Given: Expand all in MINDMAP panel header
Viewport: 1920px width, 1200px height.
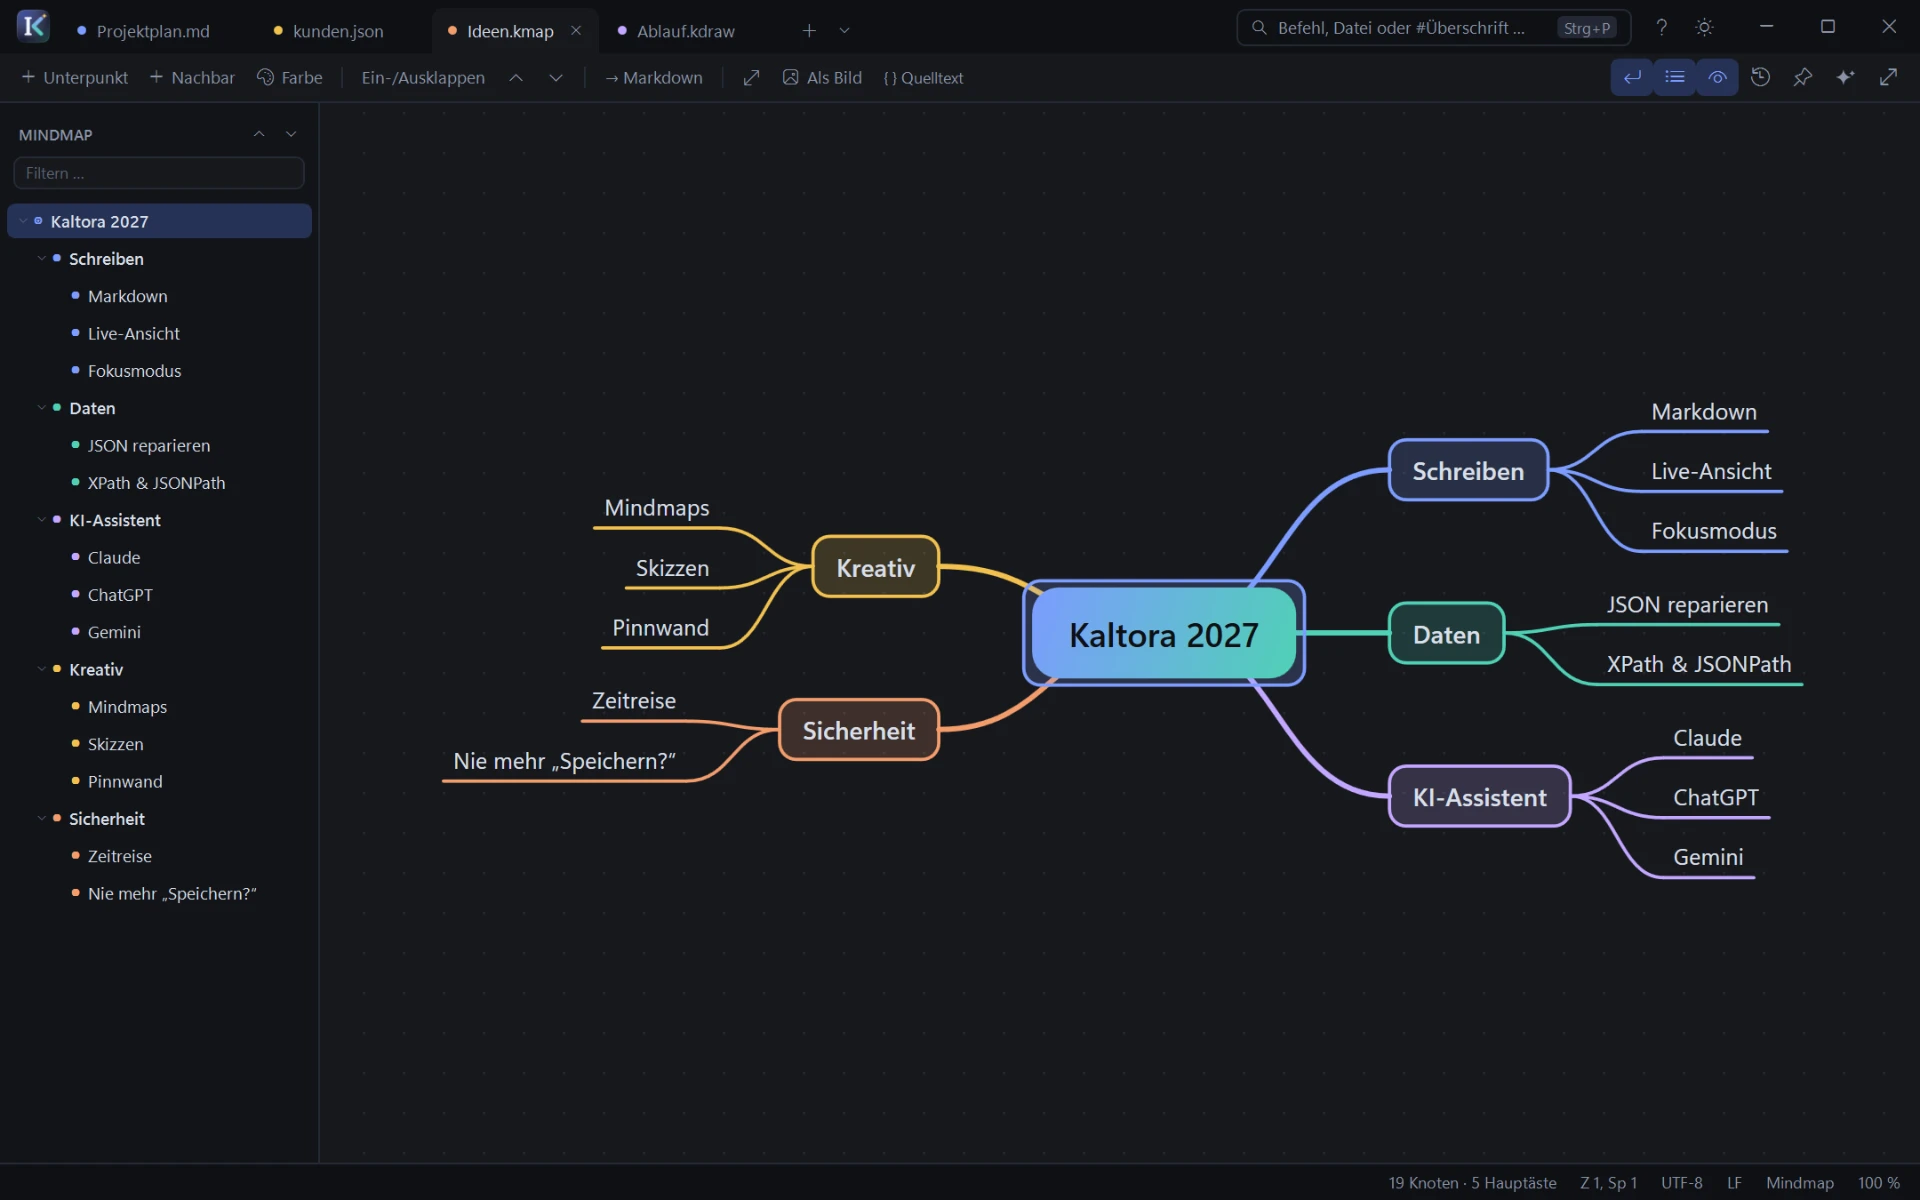Looking at the screenshot, I should (291, 134).
